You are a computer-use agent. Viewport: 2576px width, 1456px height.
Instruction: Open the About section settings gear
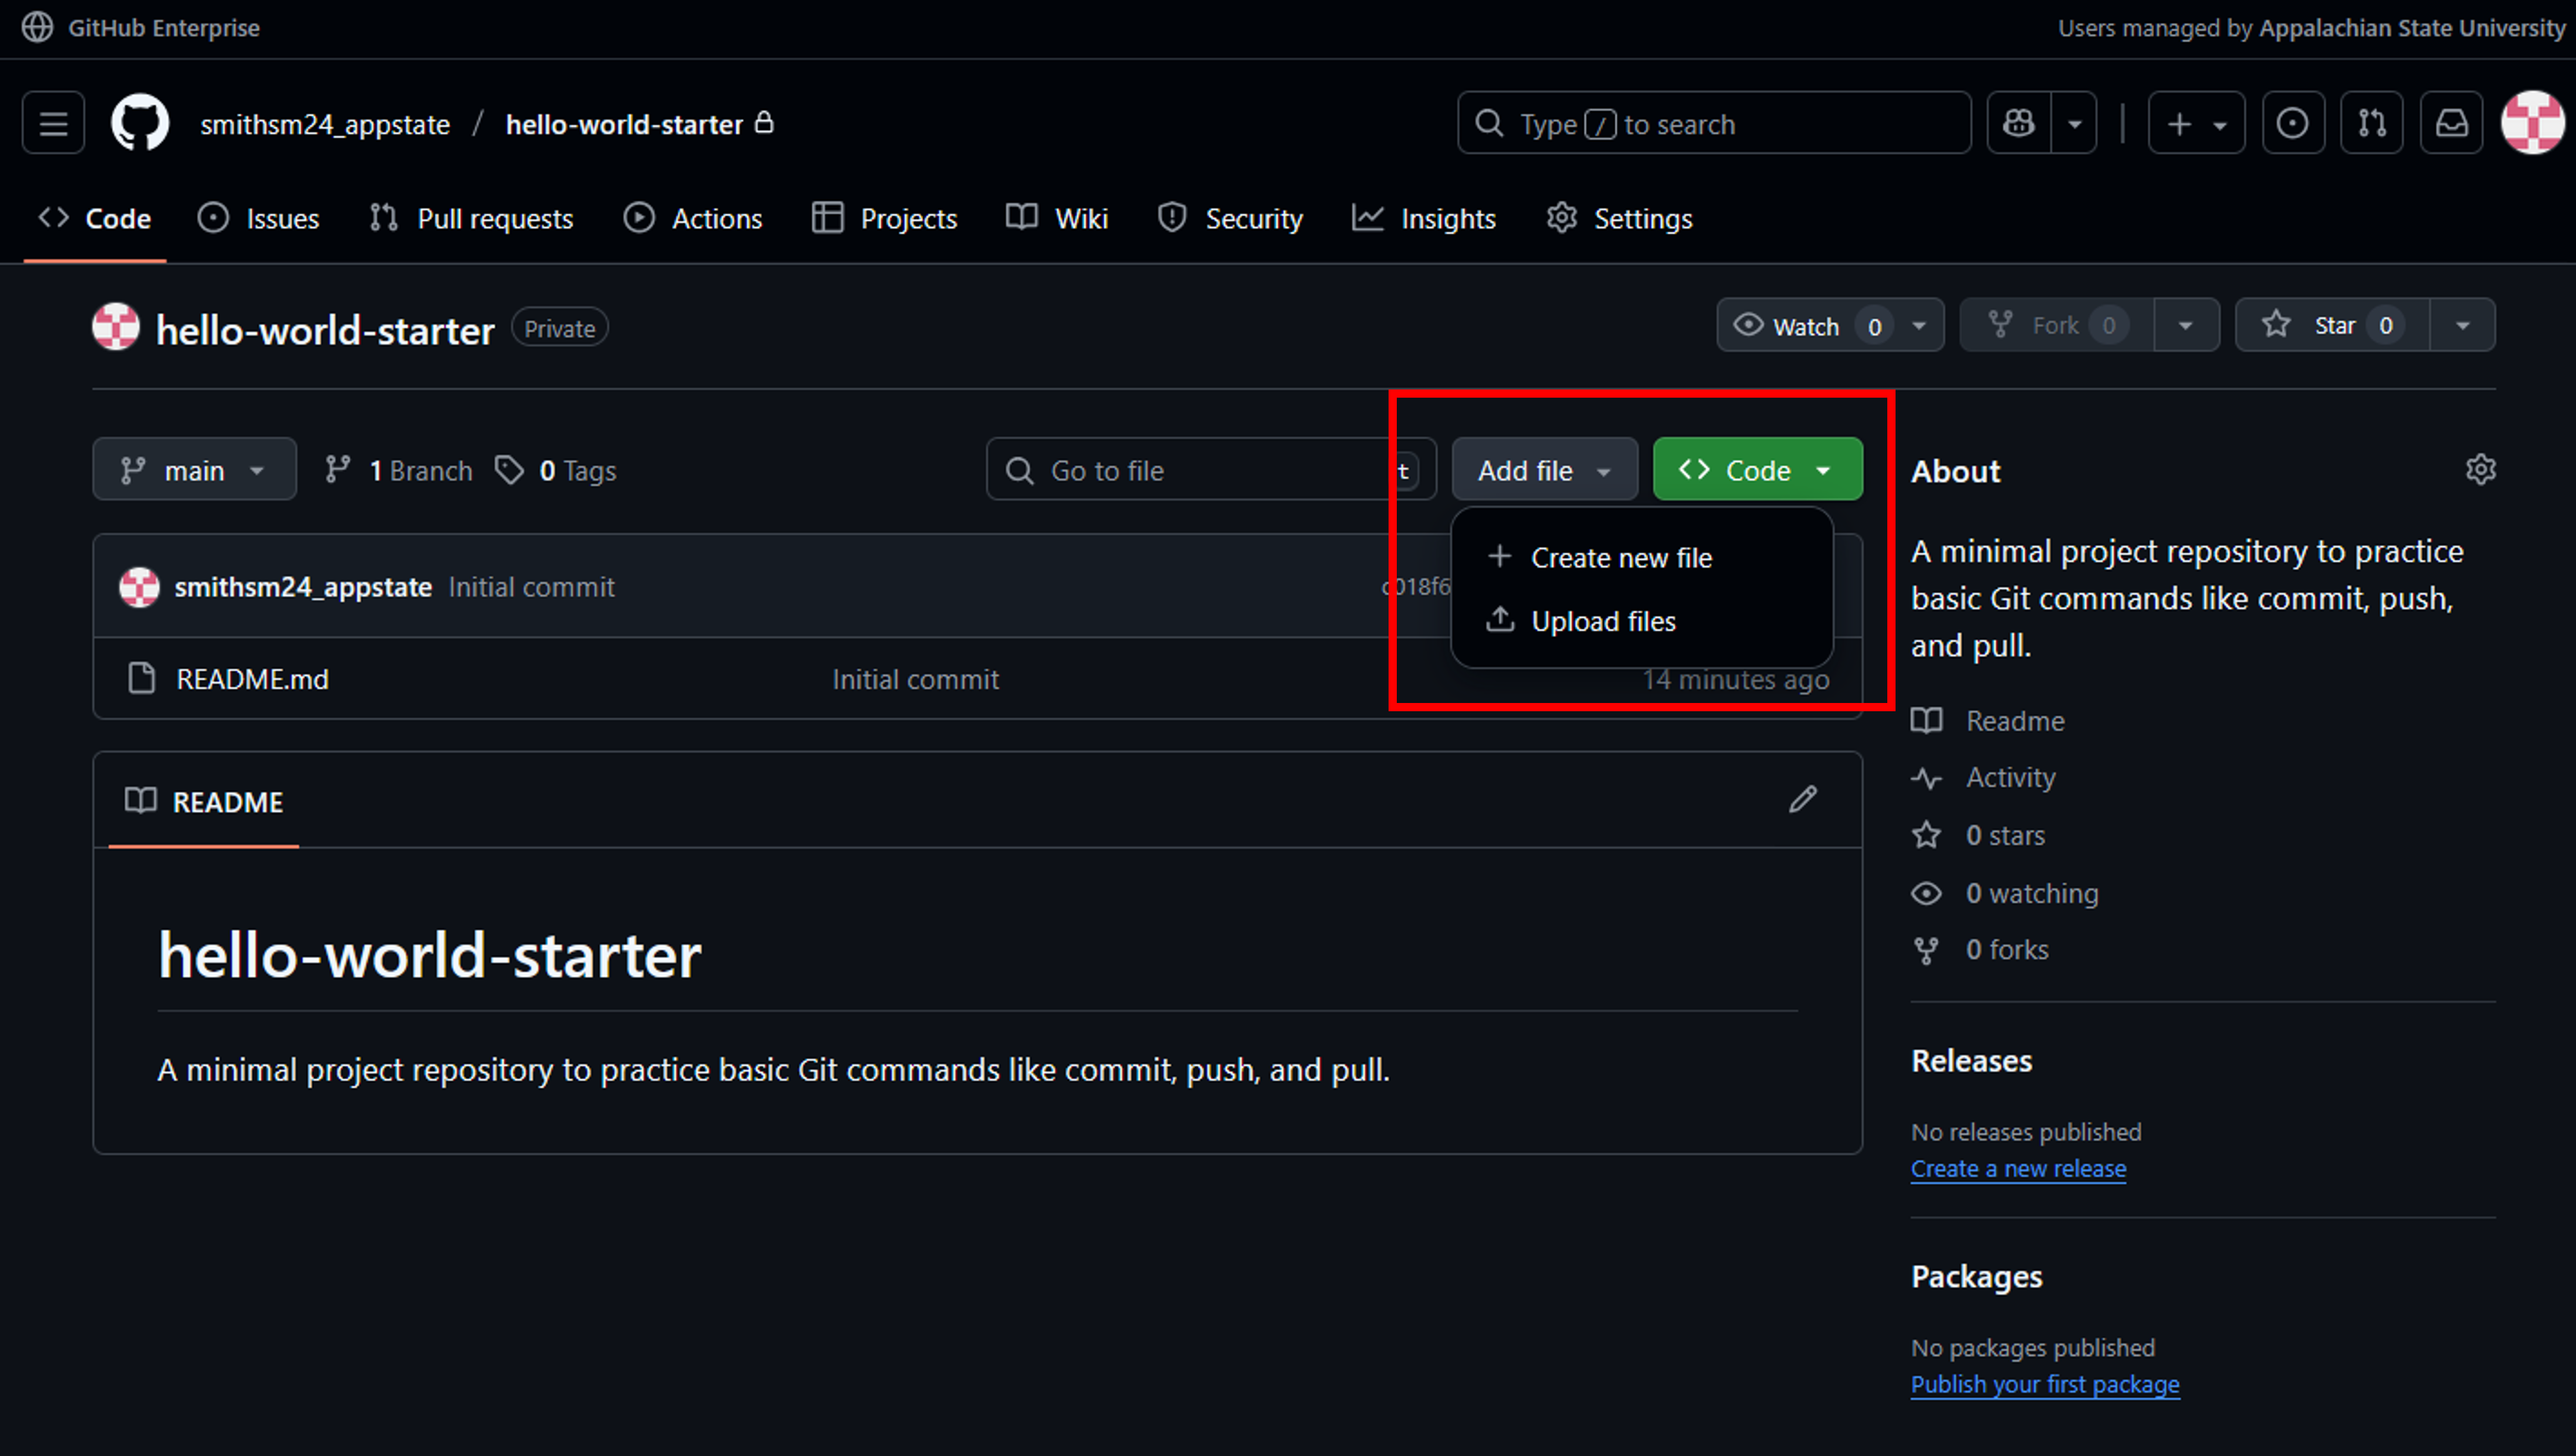click(x=2481, y=469)
